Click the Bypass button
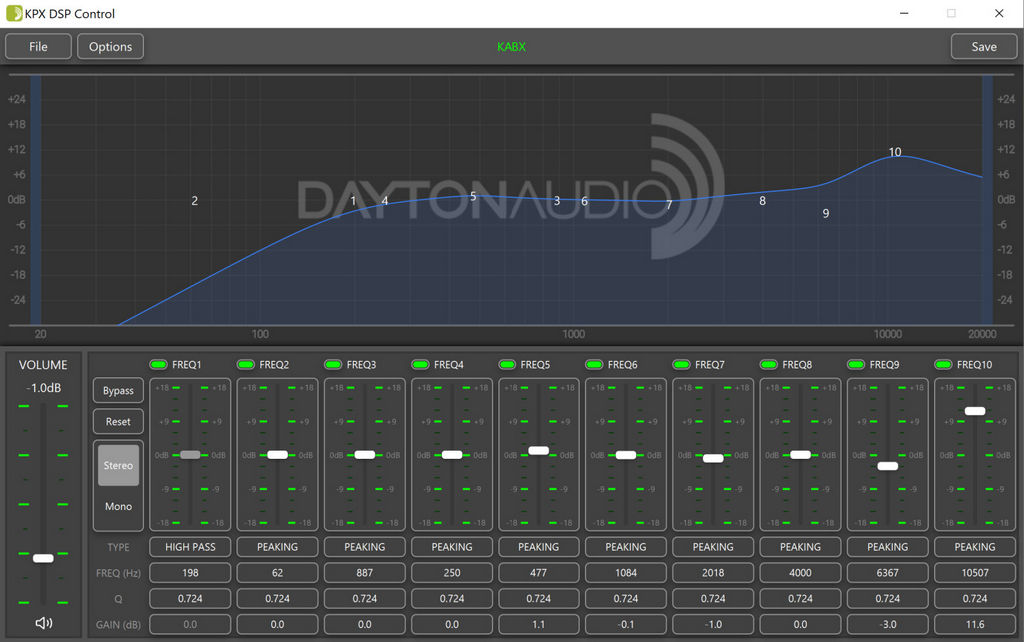 tap(118, 391)
